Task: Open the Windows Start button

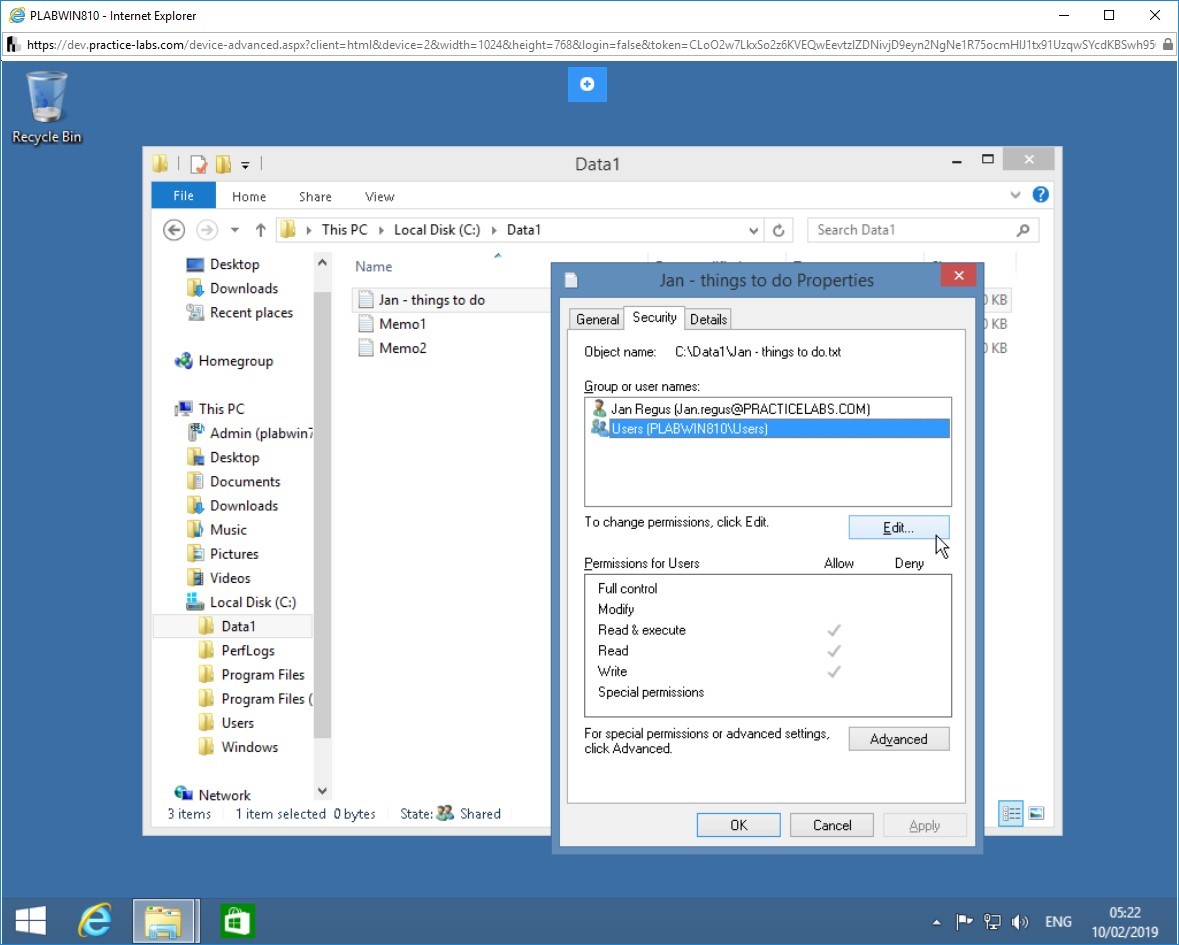Action: pos(31,921)
